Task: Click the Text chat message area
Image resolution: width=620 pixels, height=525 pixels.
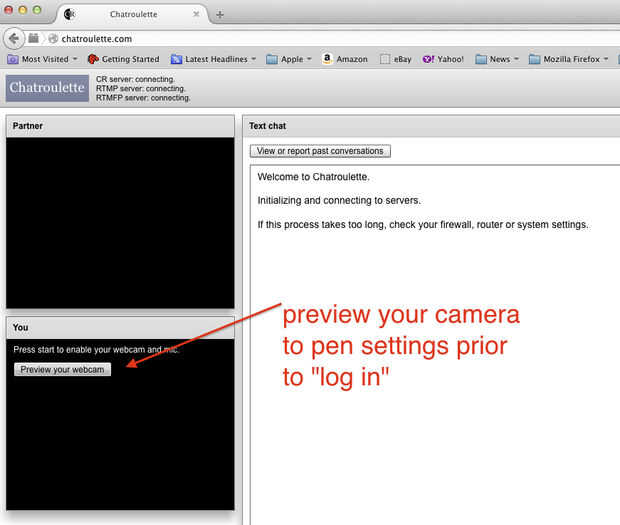Action: [435, 345]
